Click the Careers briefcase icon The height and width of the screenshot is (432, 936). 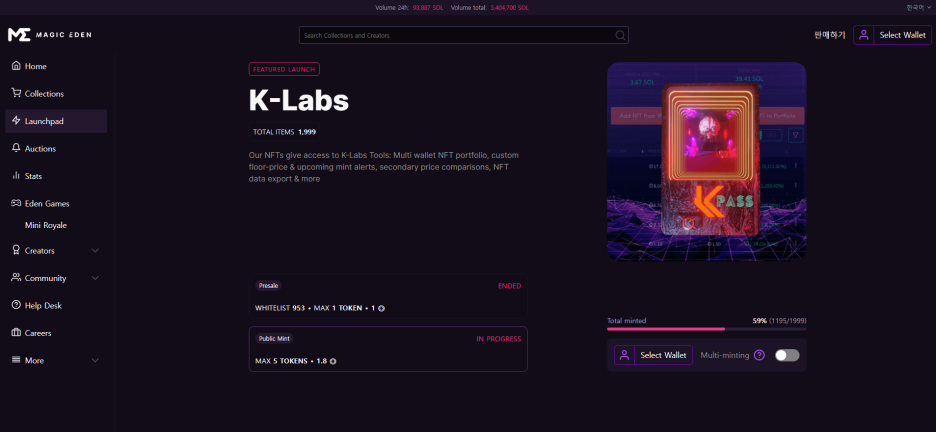coord(16,332)
